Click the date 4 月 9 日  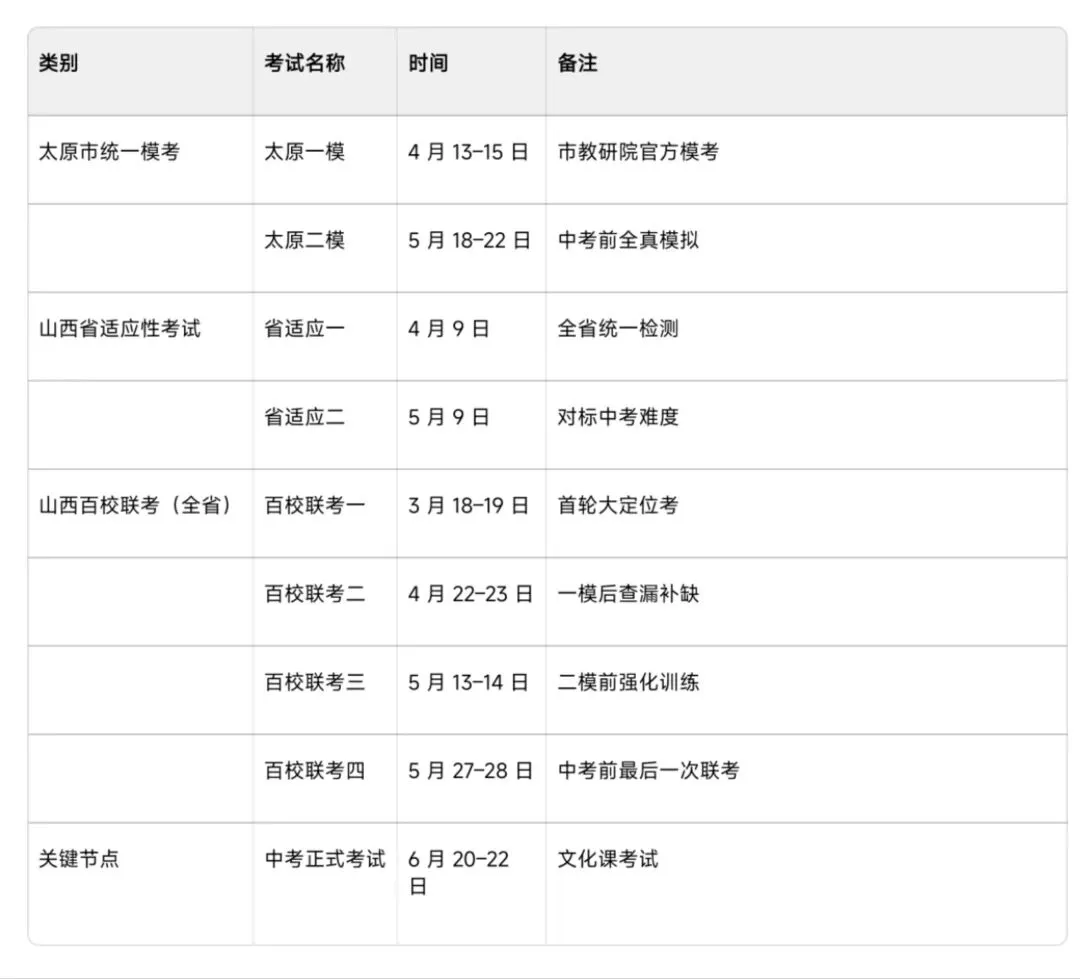[448, 329]
